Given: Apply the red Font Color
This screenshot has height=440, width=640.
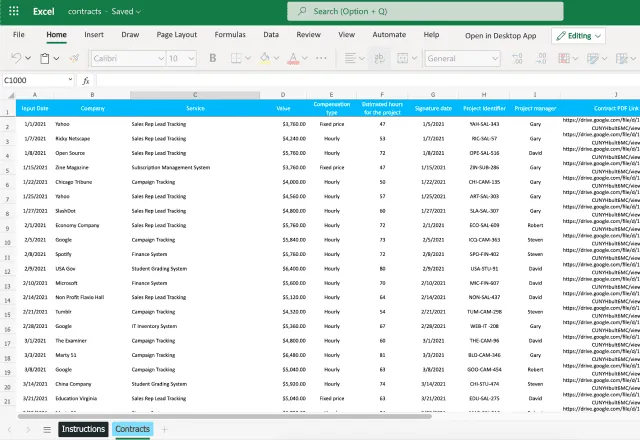Looking at the screenshot, I should point(293,58).
